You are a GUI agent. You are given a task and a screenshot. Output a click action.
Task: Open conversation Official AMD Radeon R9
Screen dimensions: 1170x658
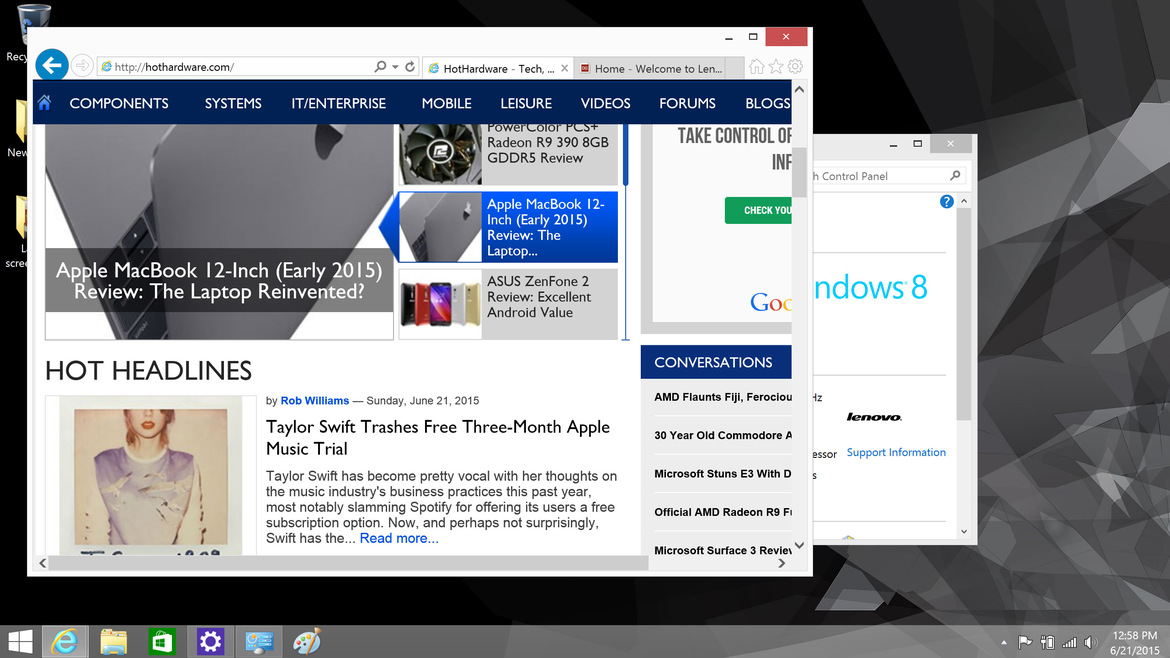pos(722,512)
